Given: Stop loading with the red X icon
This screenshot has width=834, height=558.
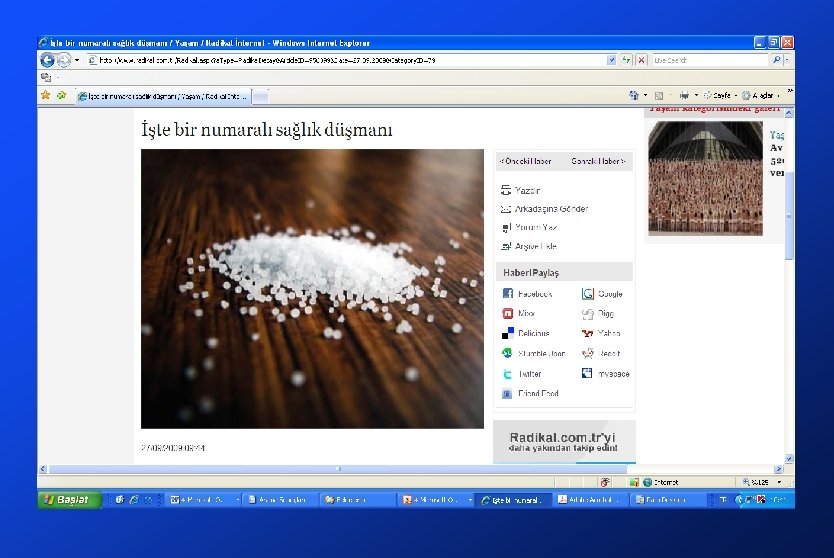Looking at the screenshot, I should pyautogui.click(x=641, y=60).
